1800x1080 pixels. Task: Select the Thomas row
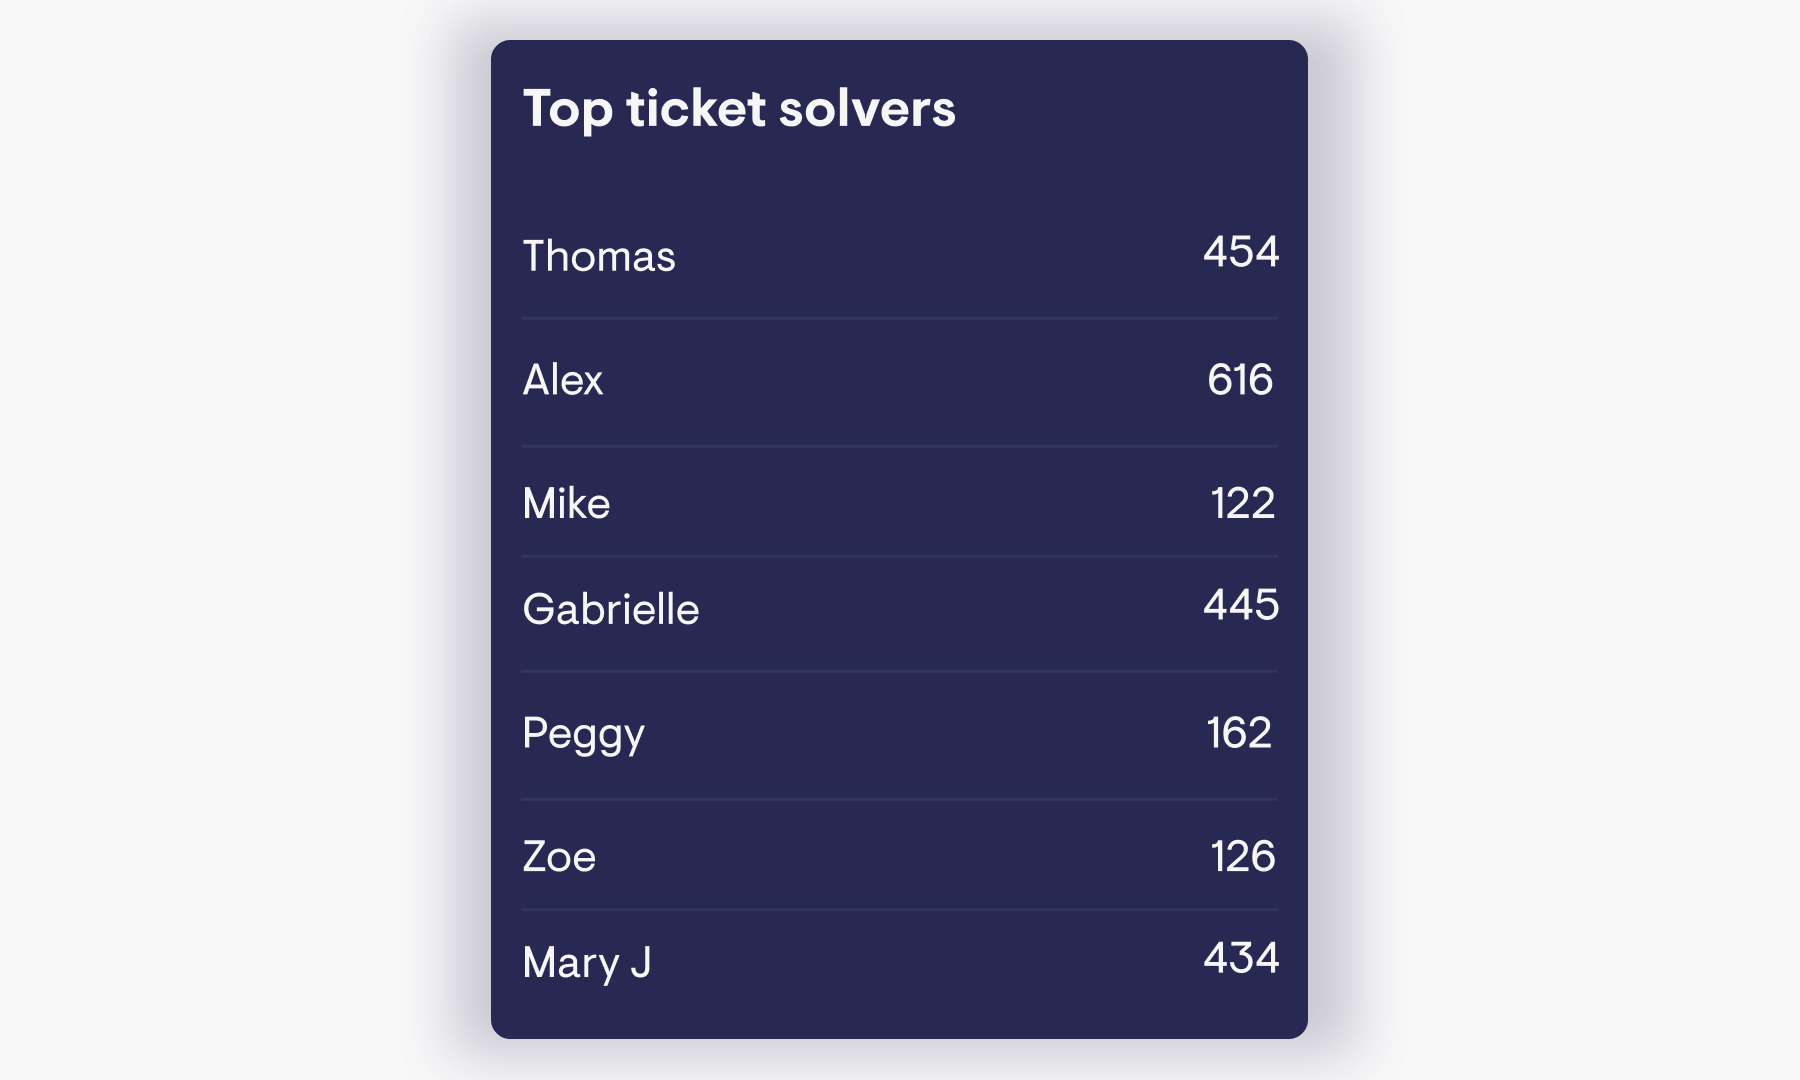coord(900,255)
